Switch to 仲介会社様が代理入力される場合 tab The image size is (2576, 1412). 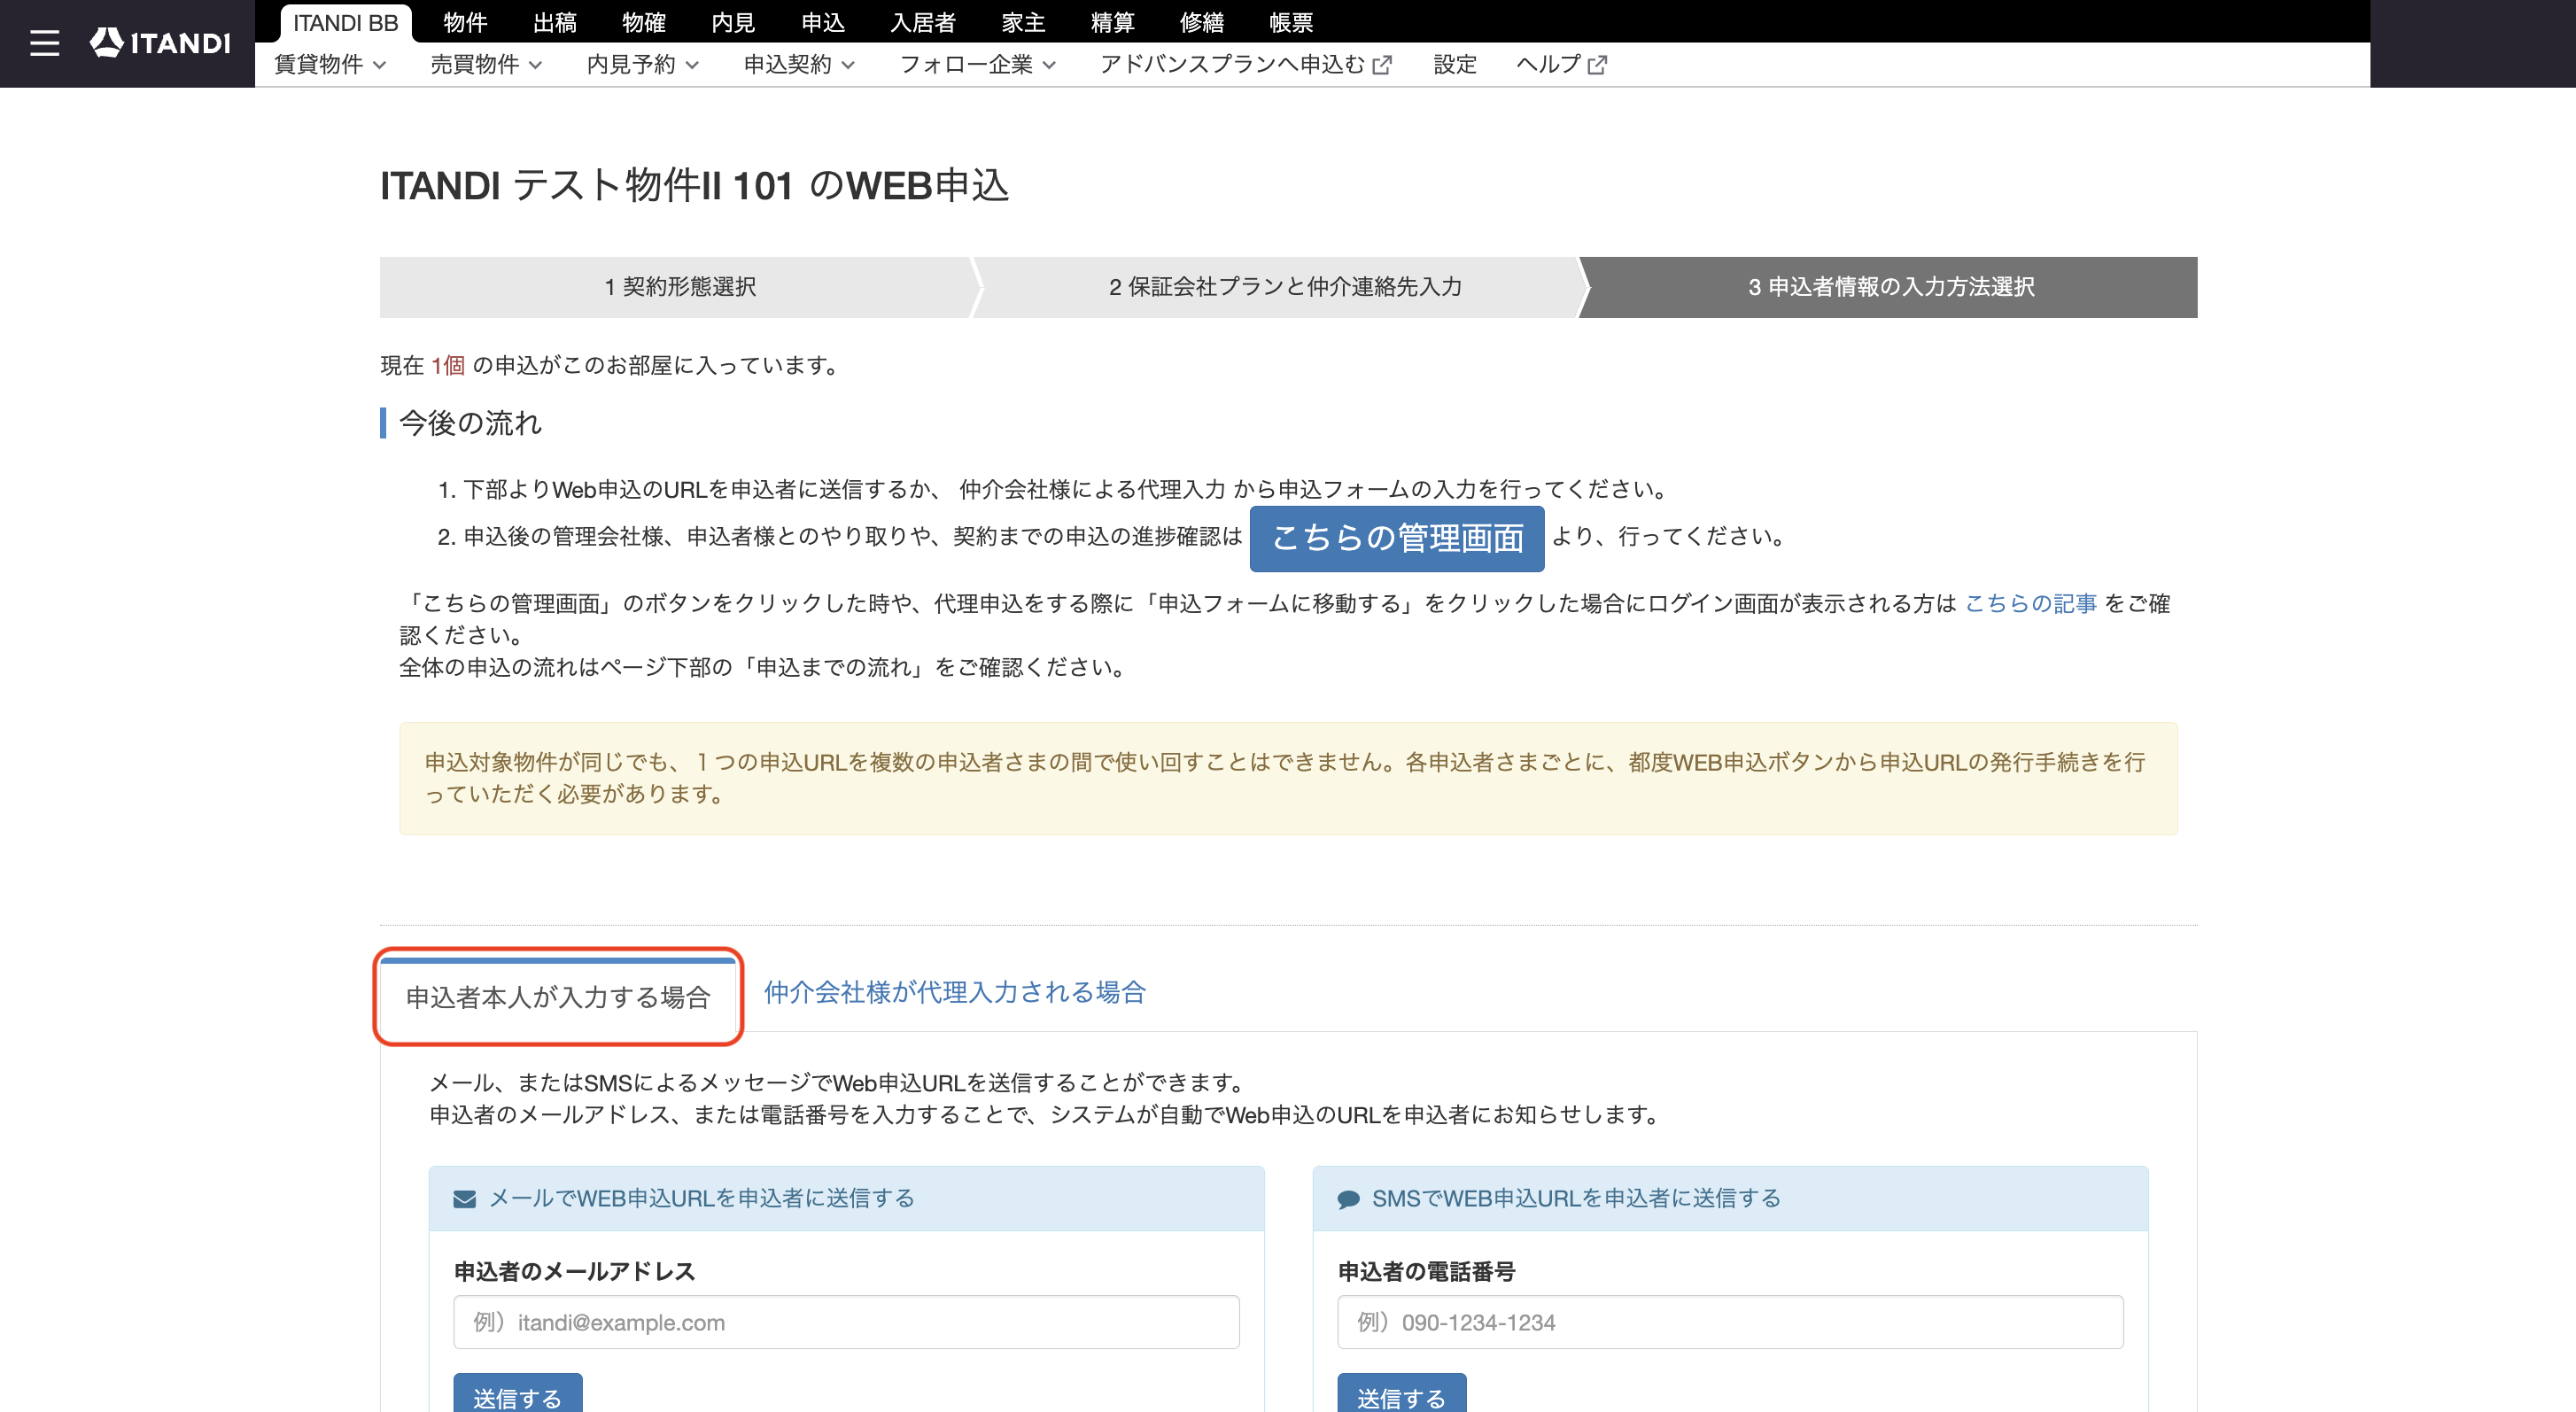point(955,992)
